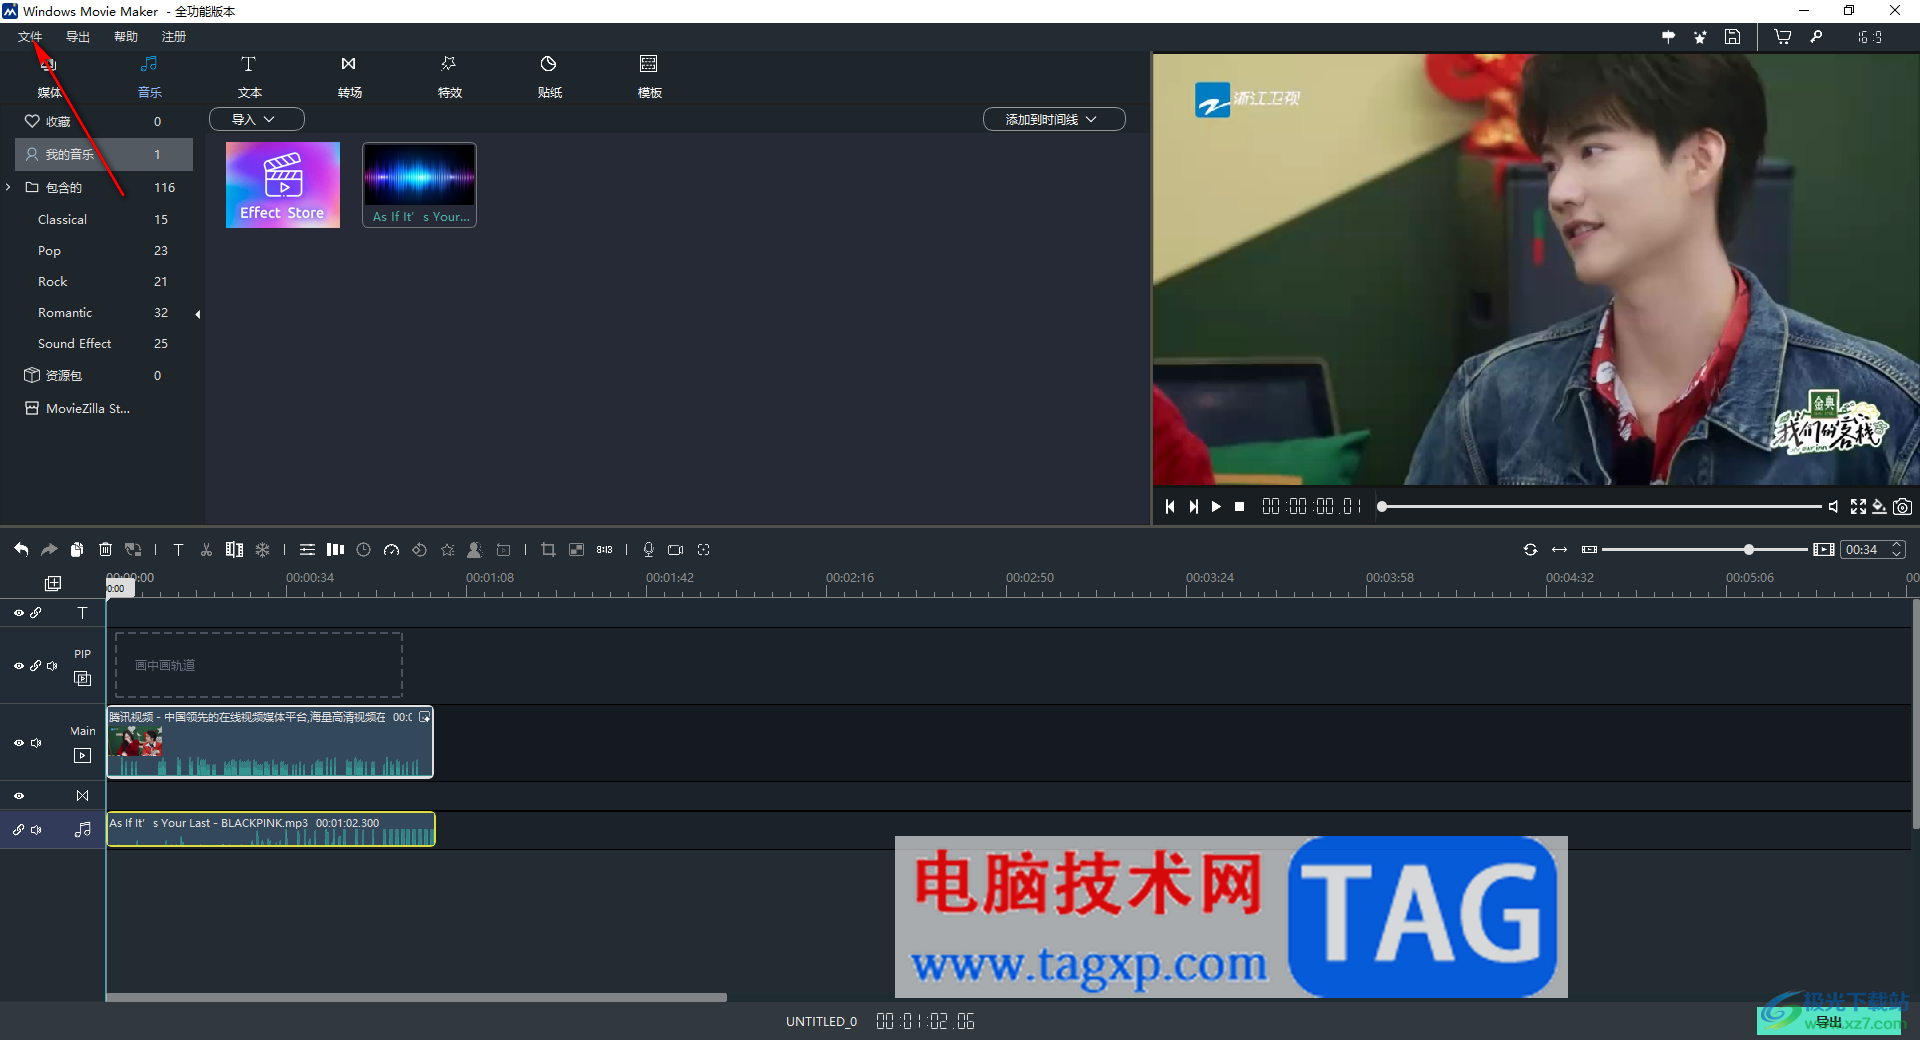This screenshot has width=1920, height=1040.
Task: Switch to the 文本 text tab
Action: [249, 77]
